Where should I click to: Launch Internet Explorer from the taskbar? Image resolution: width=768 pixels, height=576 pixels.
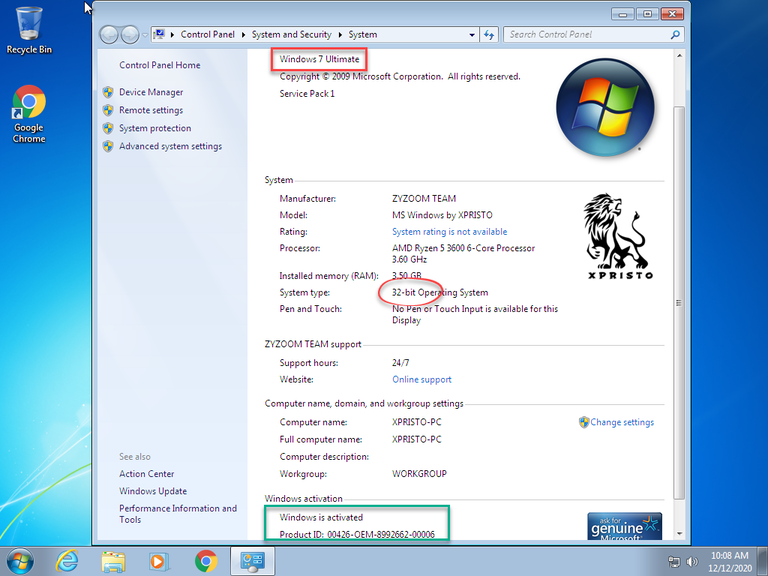pos(67,561)
